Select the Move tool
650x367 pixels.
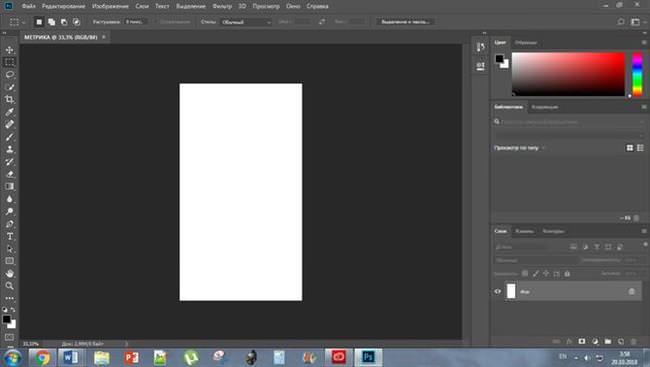pos(10,50)
